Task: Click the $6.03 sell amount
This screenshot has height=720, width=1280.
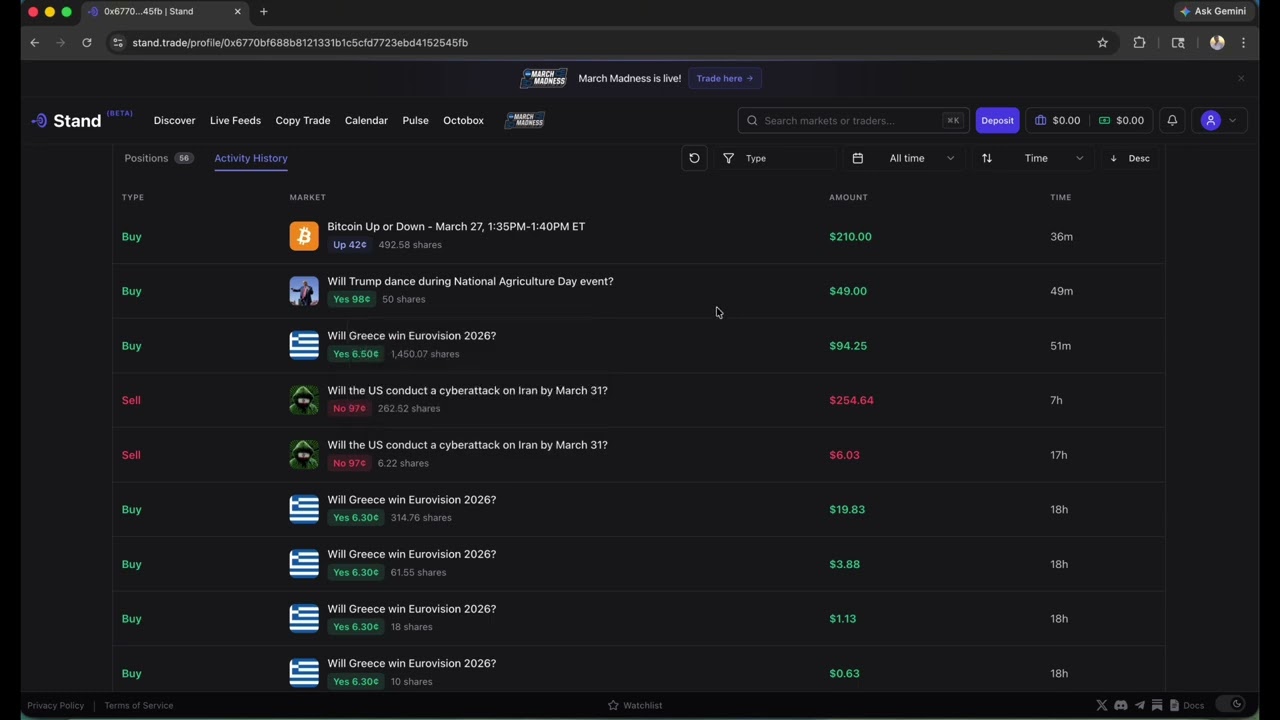Action: (844, 455)
